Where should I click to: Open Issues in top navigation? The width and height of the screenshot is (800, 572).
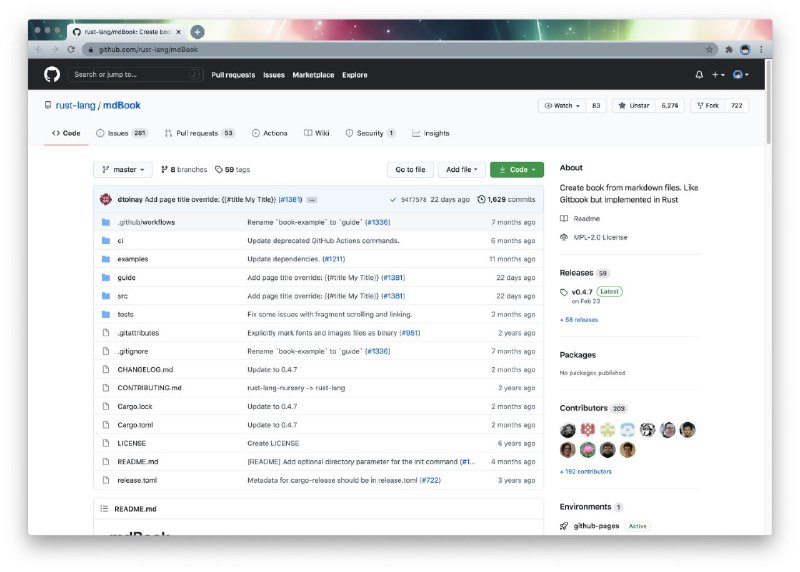(274, 75)
